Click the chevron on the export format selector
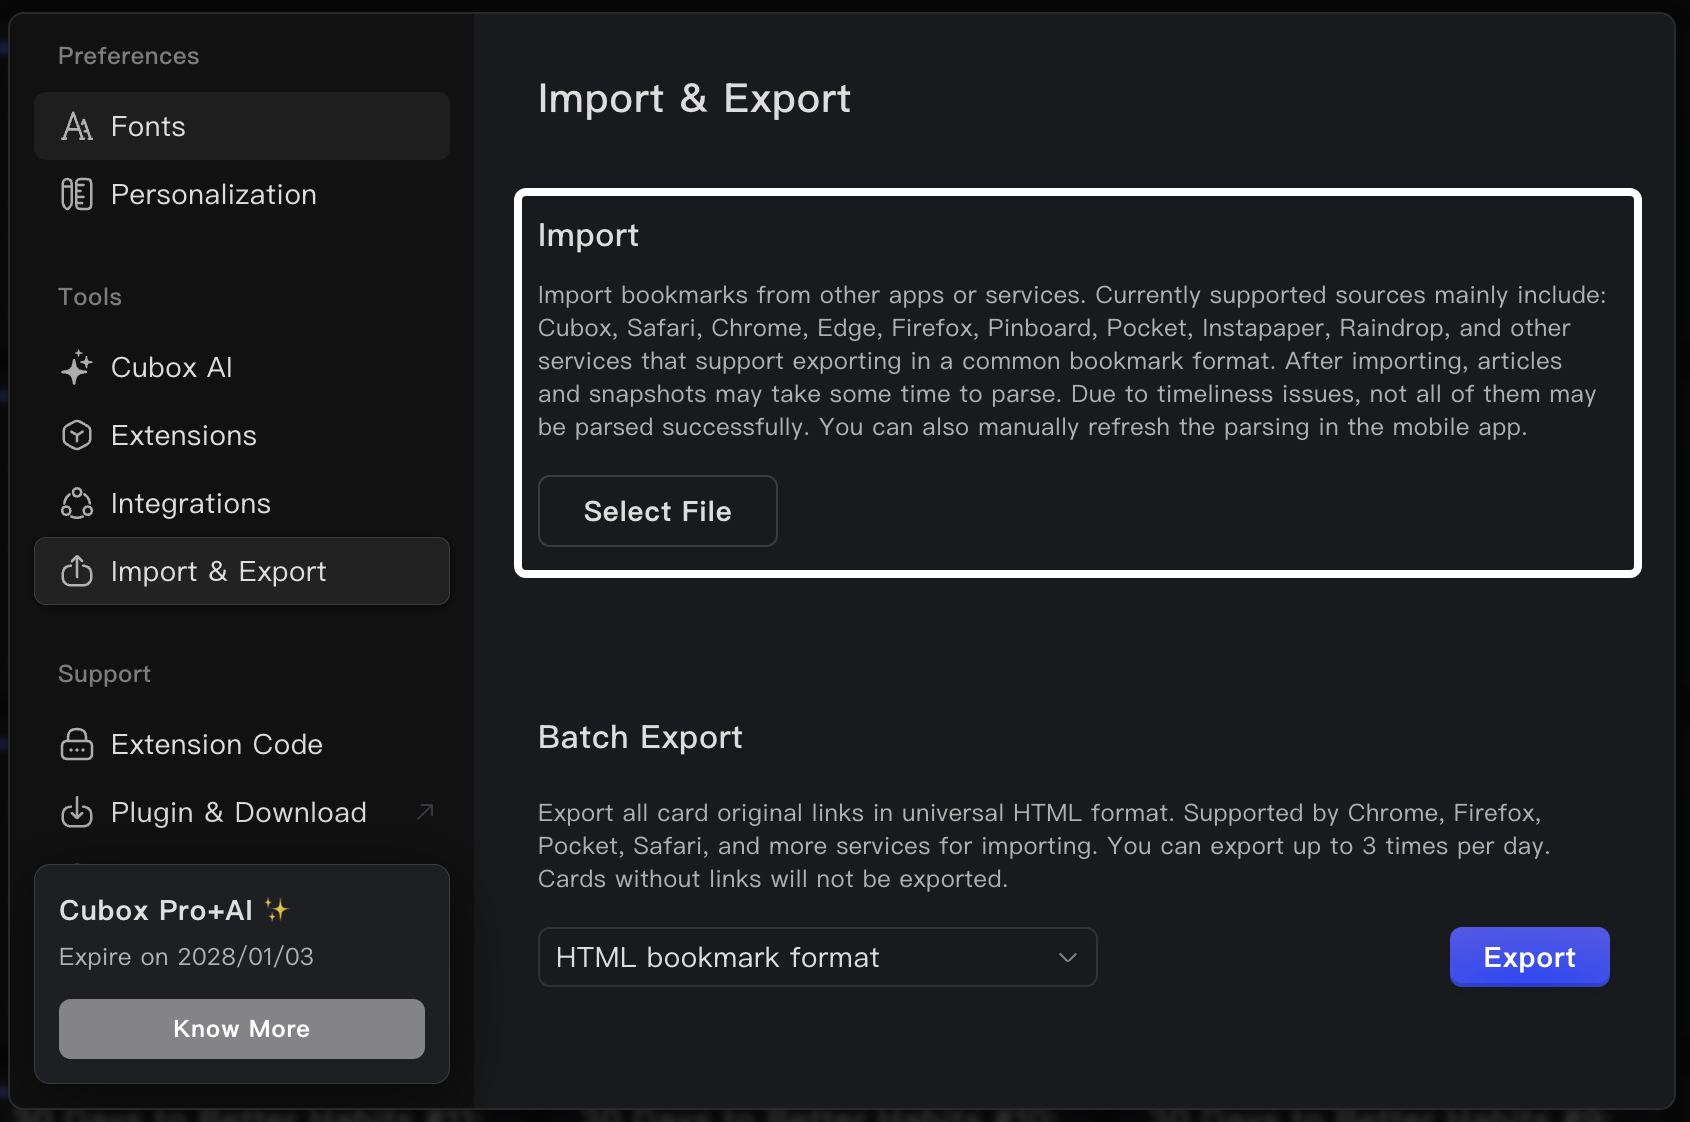This screenshot has height=1122, width=1690. [x=1068, y=957]
